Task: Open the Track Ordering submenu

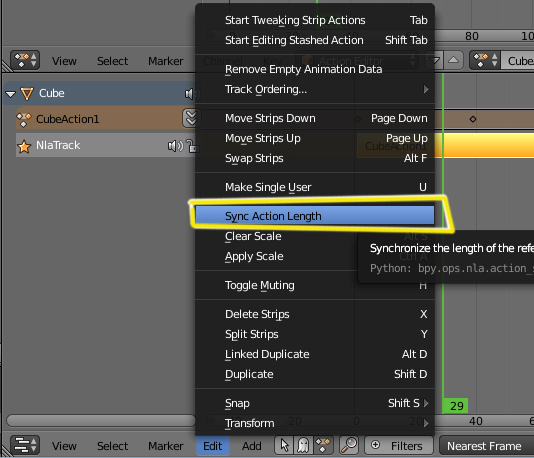Action: point(315,89)
